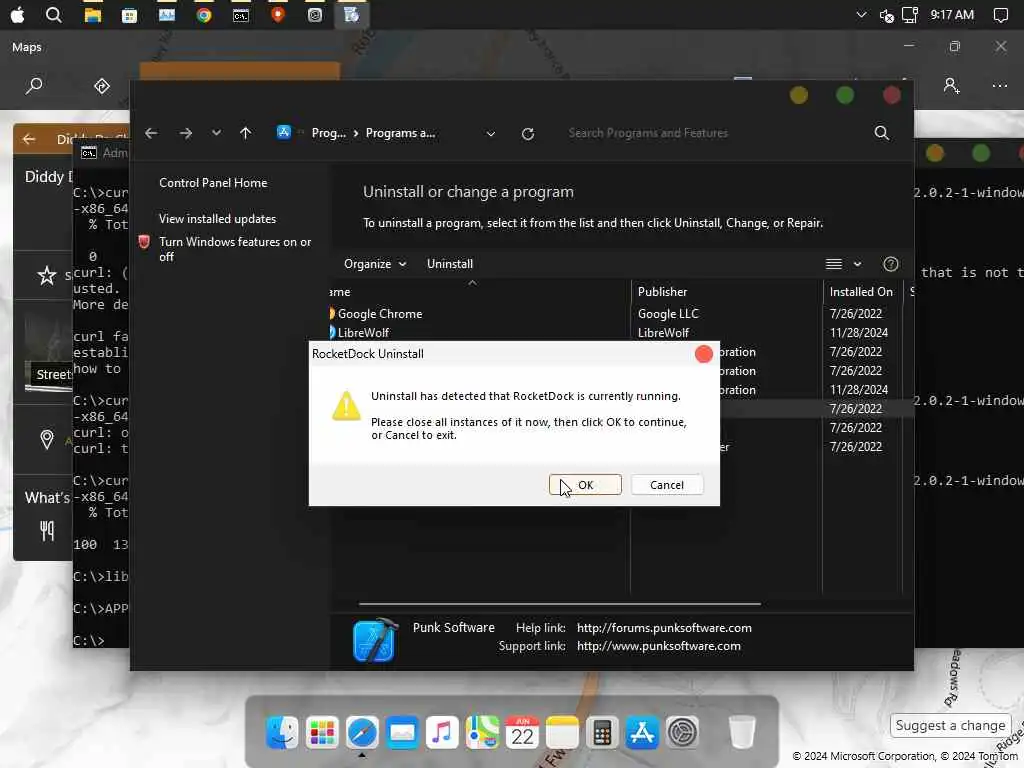Click the Uninstall toolbar command
Image resolution: width=1024 pixels, height=768 pixels.
pos(450,264)
